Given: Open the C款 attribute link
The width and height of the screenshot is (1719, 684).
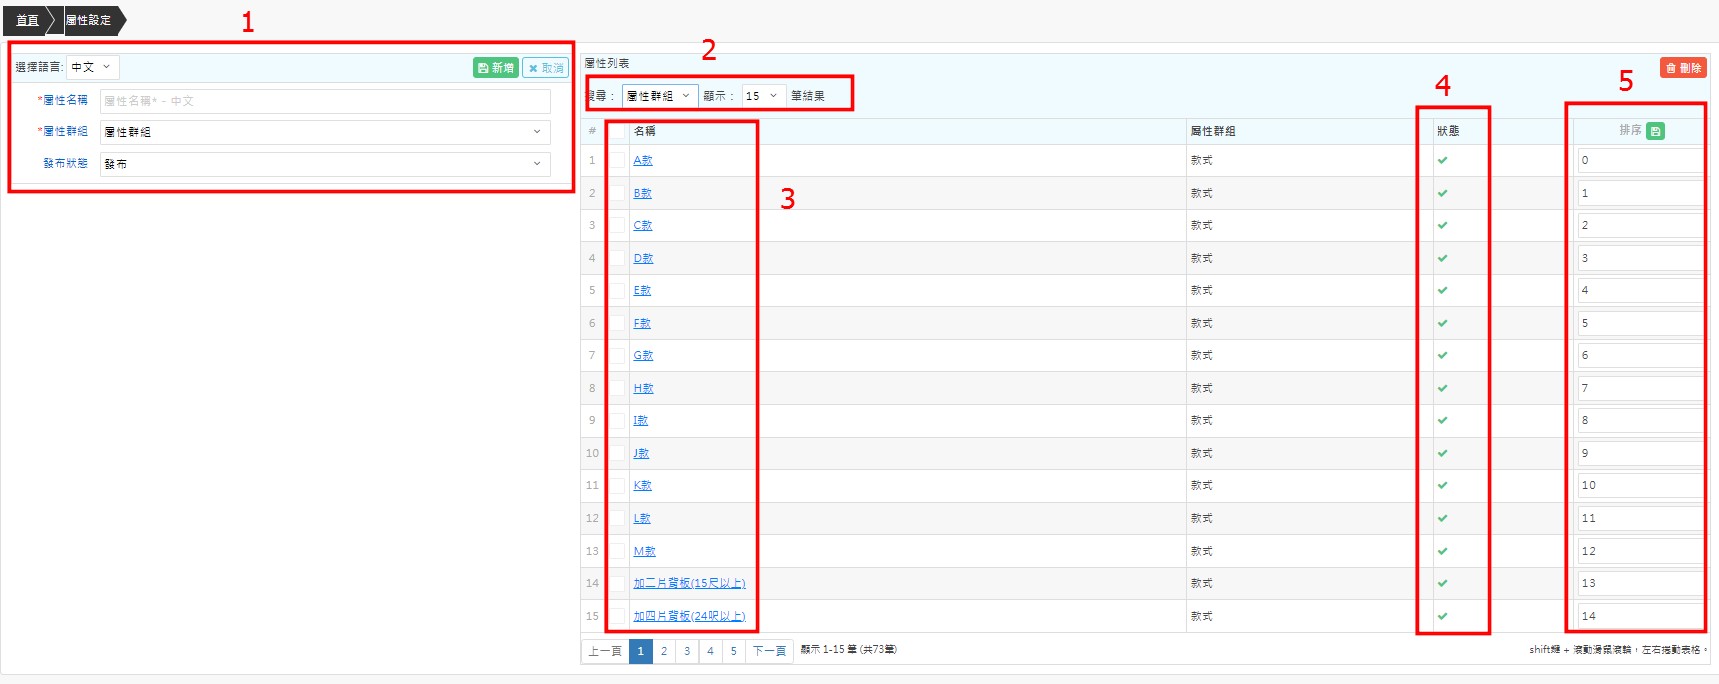Looking at the screenshot, I should [642, 226].
